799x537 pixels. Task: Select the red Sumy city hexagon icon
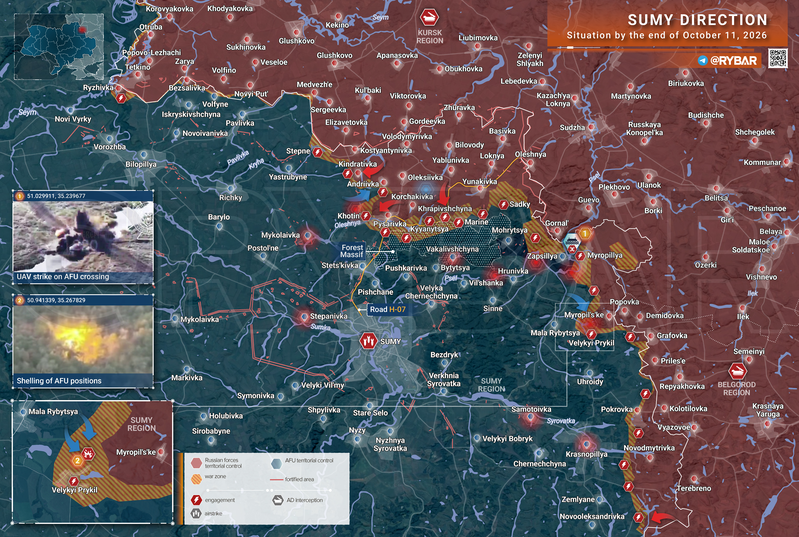(368, 341)
